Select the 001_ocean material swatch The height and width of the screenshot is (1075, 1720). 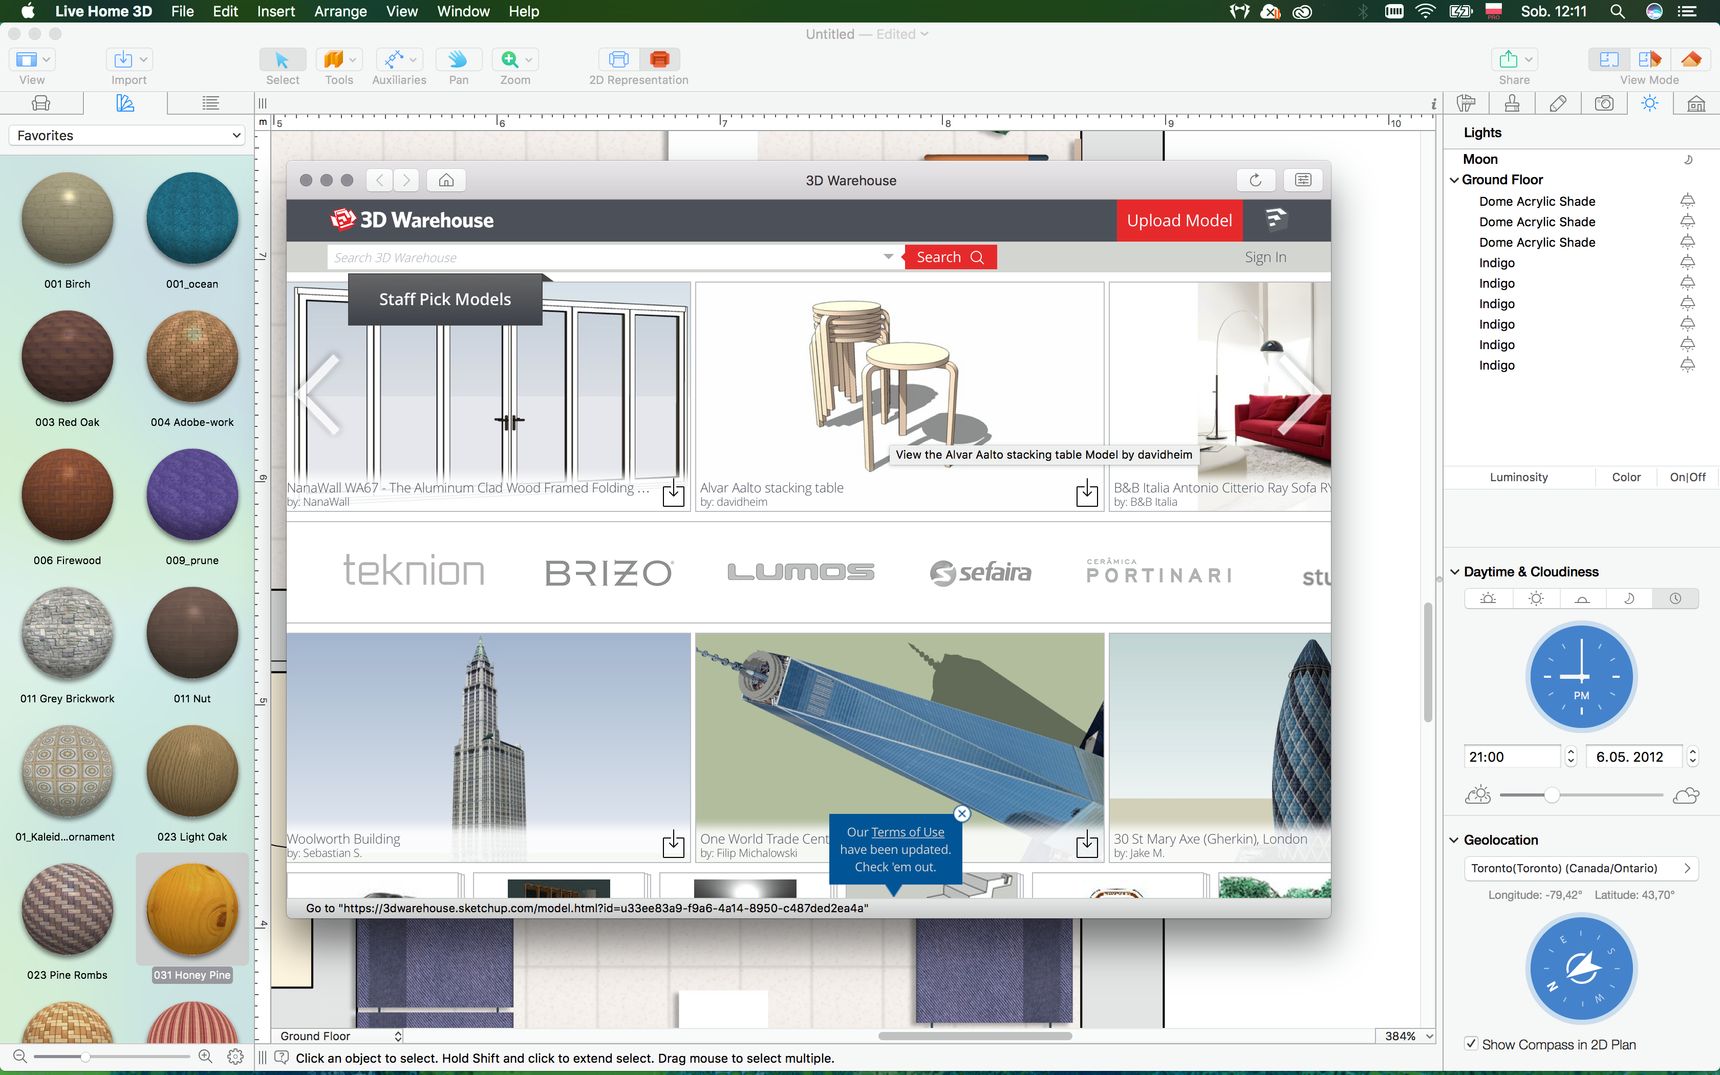point(192,218)
